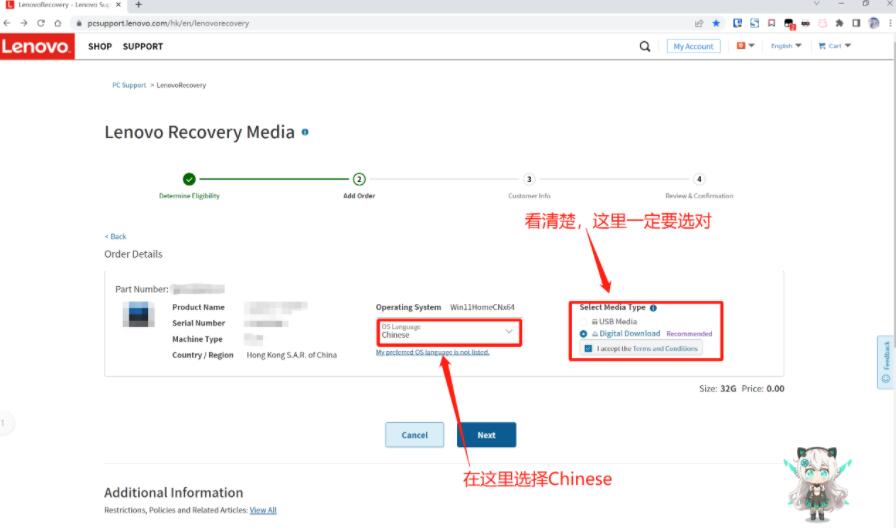Close the LenovoRecovery browser tab
The height and width of the screenshot is (528, 896).
118,5
